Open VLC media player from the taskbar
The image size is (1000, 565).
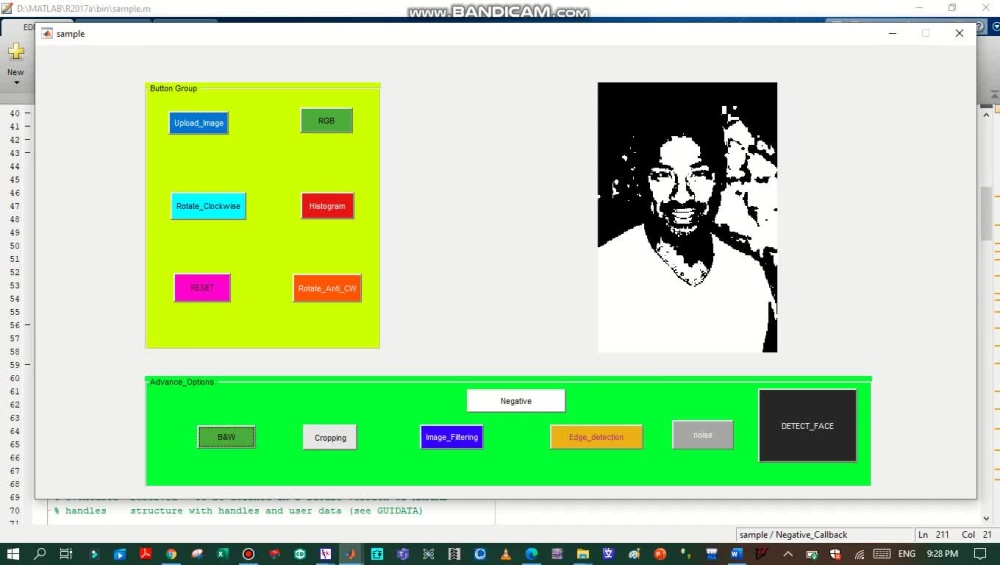tap(506, 554)
